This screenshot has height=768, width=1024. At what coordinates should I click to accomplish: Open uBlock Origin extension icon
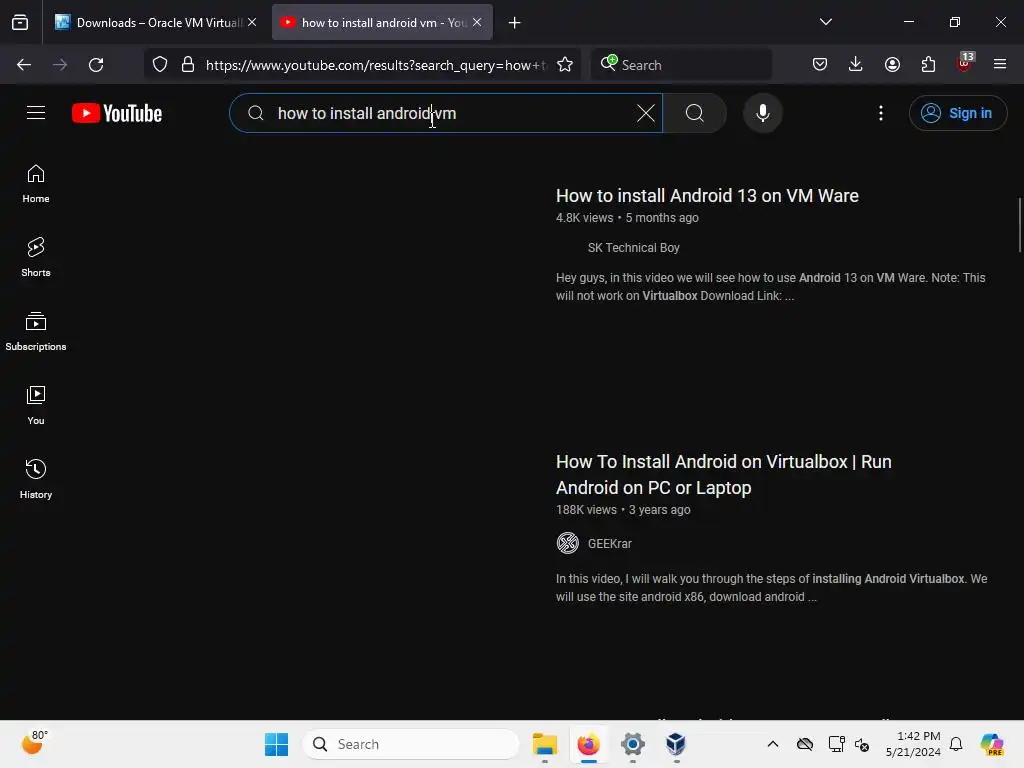(965, 63)
